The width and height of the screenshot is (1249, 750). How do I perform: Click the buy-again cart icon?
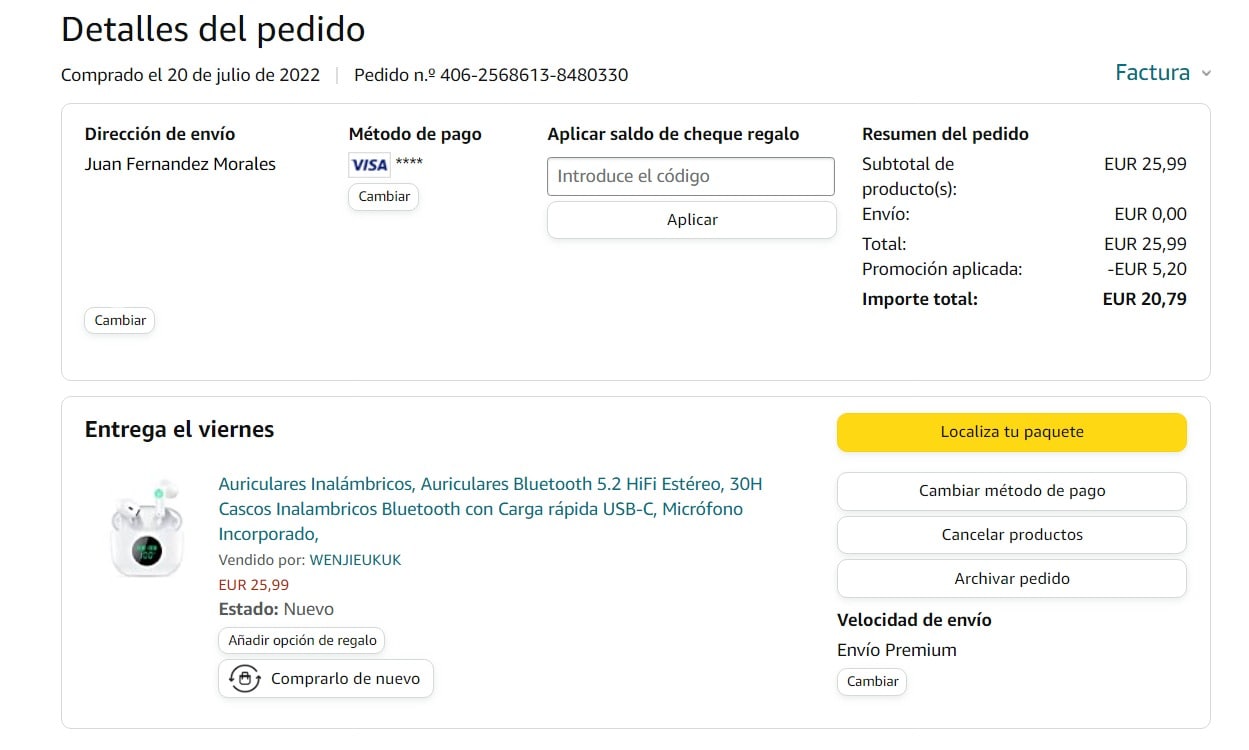[x=244, y=679]
